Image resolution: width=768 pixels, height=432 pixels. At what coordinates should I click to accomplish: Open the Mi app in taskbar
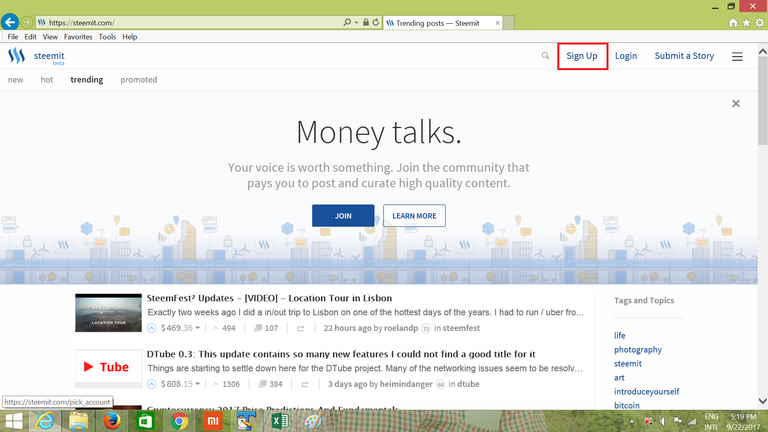[x=212, y=421]
